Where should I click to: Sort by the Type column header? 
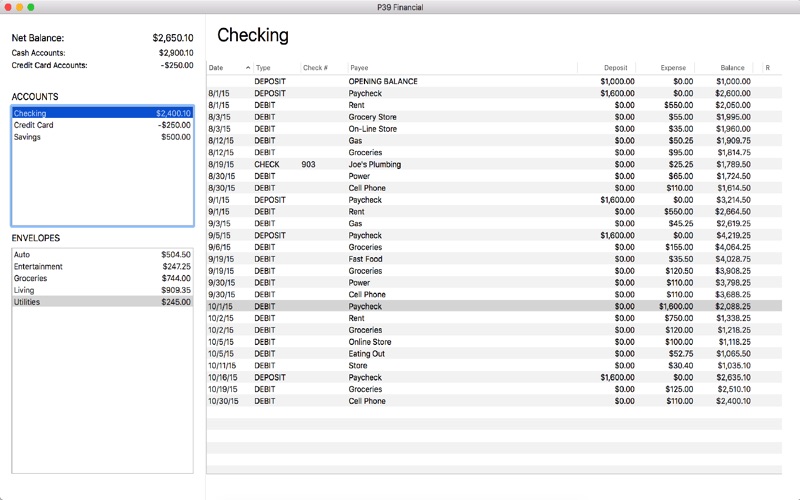[275, 68]
